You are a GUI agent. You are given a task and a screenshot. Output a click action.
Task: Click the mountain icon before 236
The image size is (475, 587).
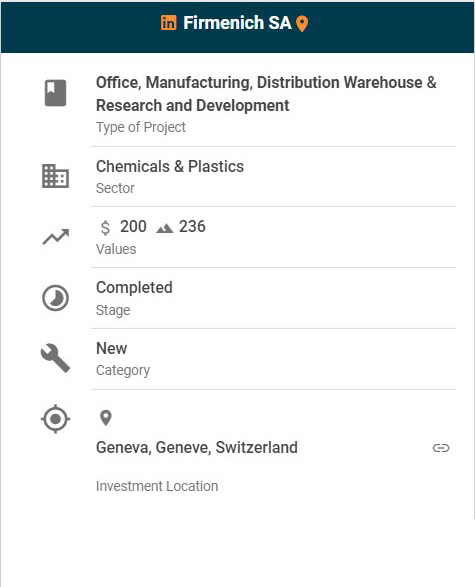164,228
